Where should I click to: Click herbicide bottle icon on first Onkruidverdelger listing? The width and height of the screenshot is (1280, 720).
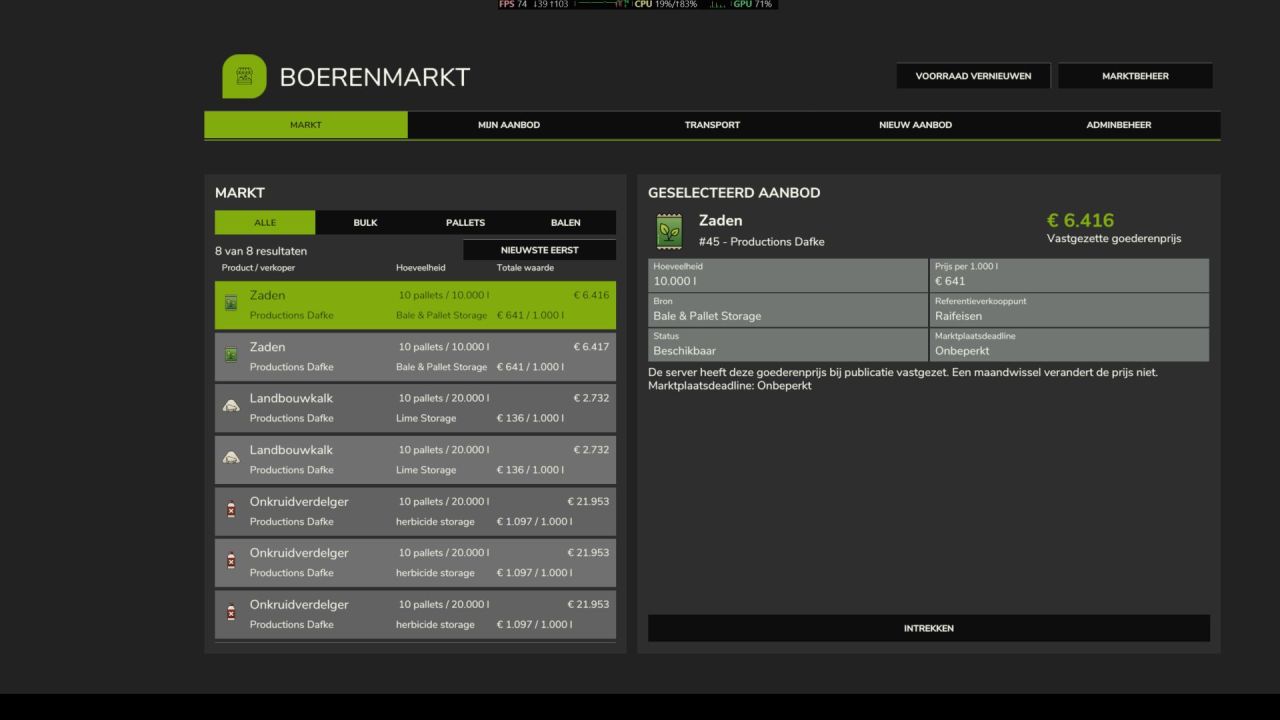231,509
